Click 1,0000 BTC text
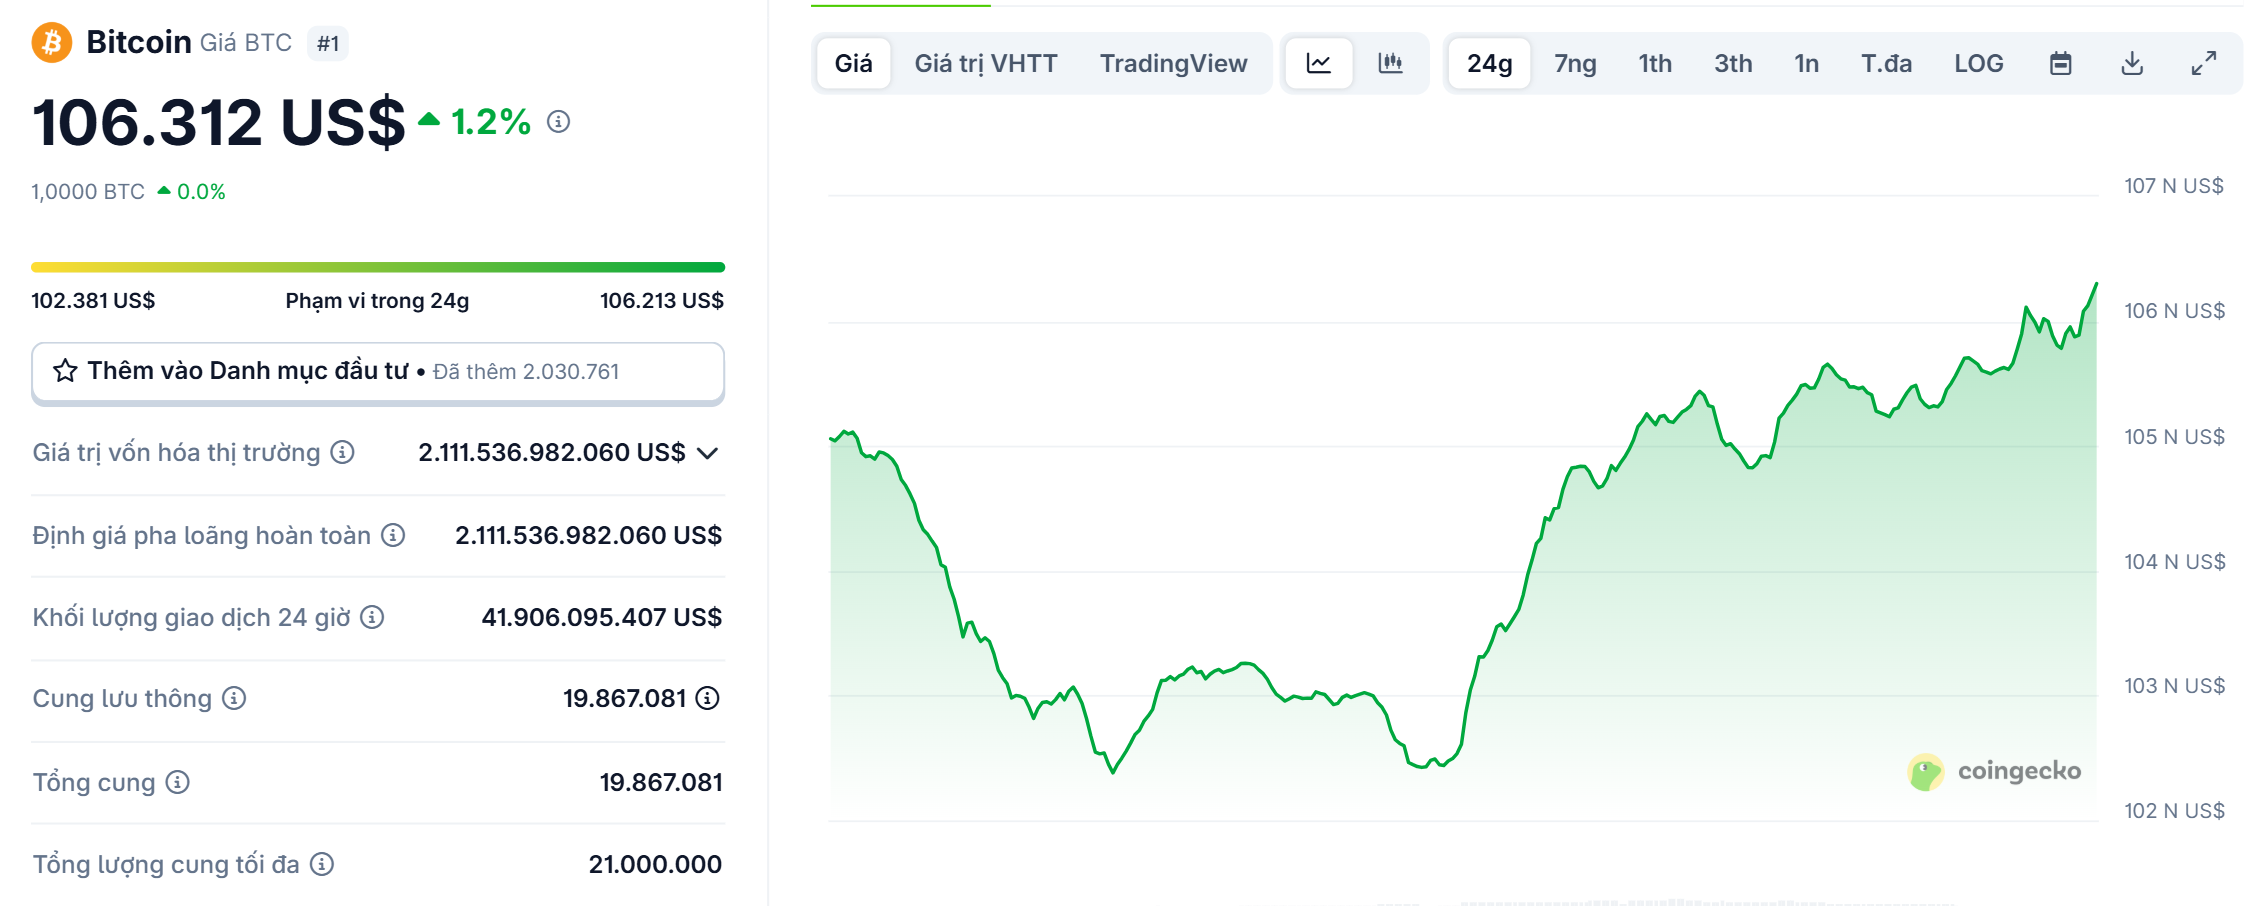Screen dimensions: 2260x906 [88, 191]
